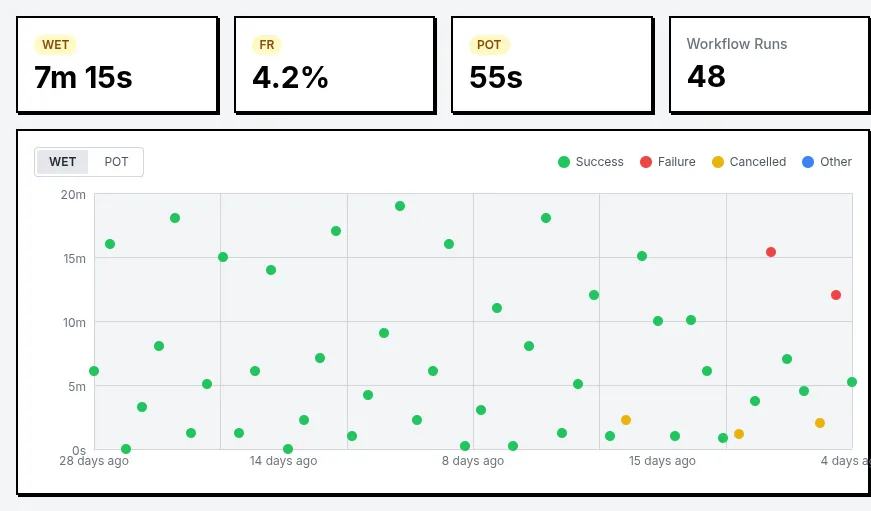Select the 55s metric value
871x511 pixels.
[496, 77]
